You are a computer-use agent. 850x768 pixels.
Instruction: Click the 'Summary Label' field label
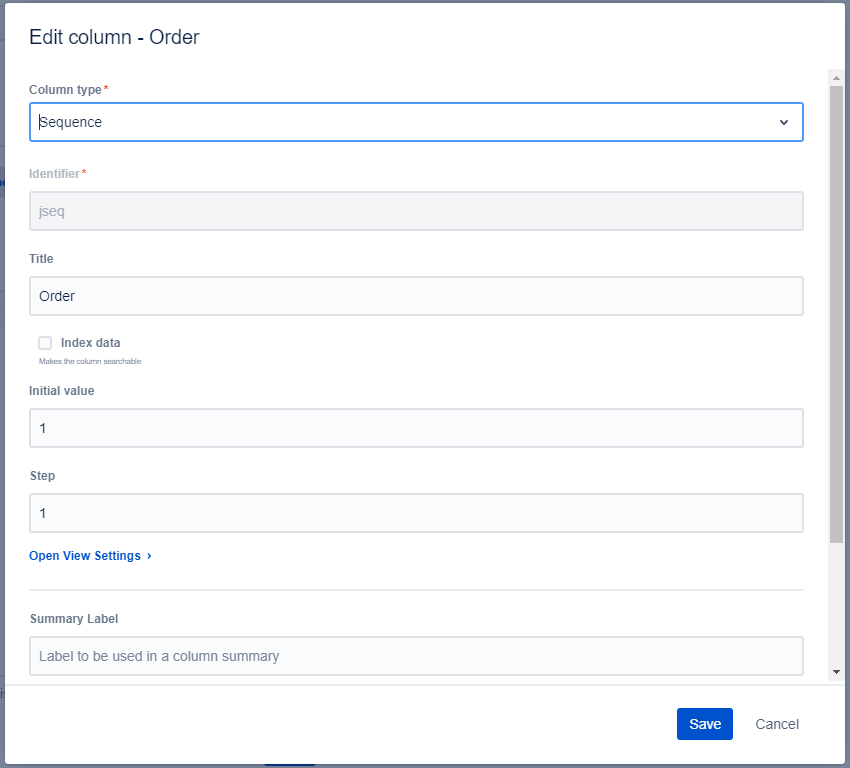coord(74,619)
